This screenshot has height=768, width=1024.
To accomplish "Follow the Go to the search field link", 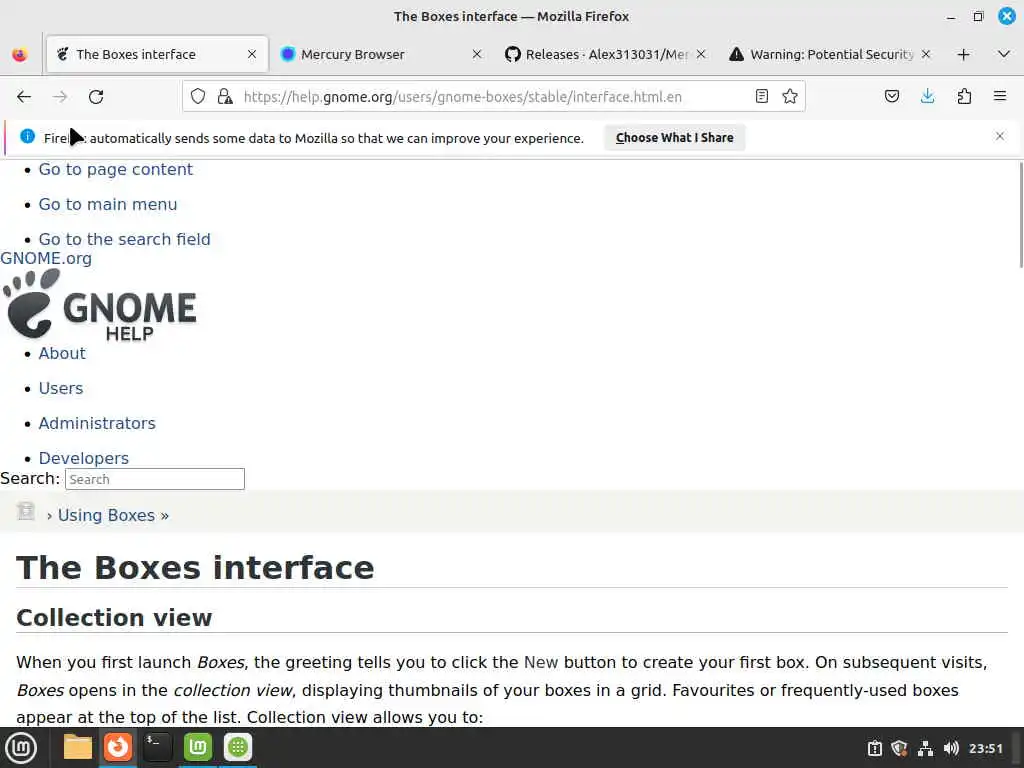I will point(125,239).
